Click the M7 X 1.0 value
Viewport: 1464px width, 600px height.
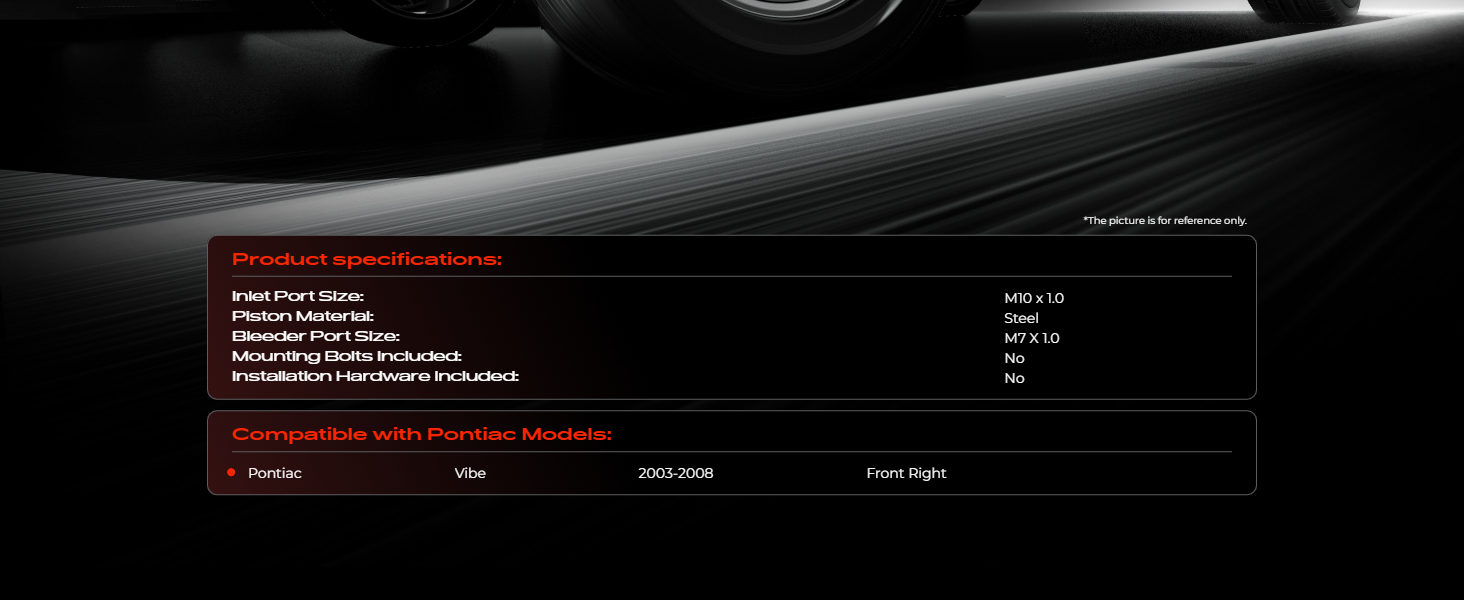click(x=1031, y=338)
